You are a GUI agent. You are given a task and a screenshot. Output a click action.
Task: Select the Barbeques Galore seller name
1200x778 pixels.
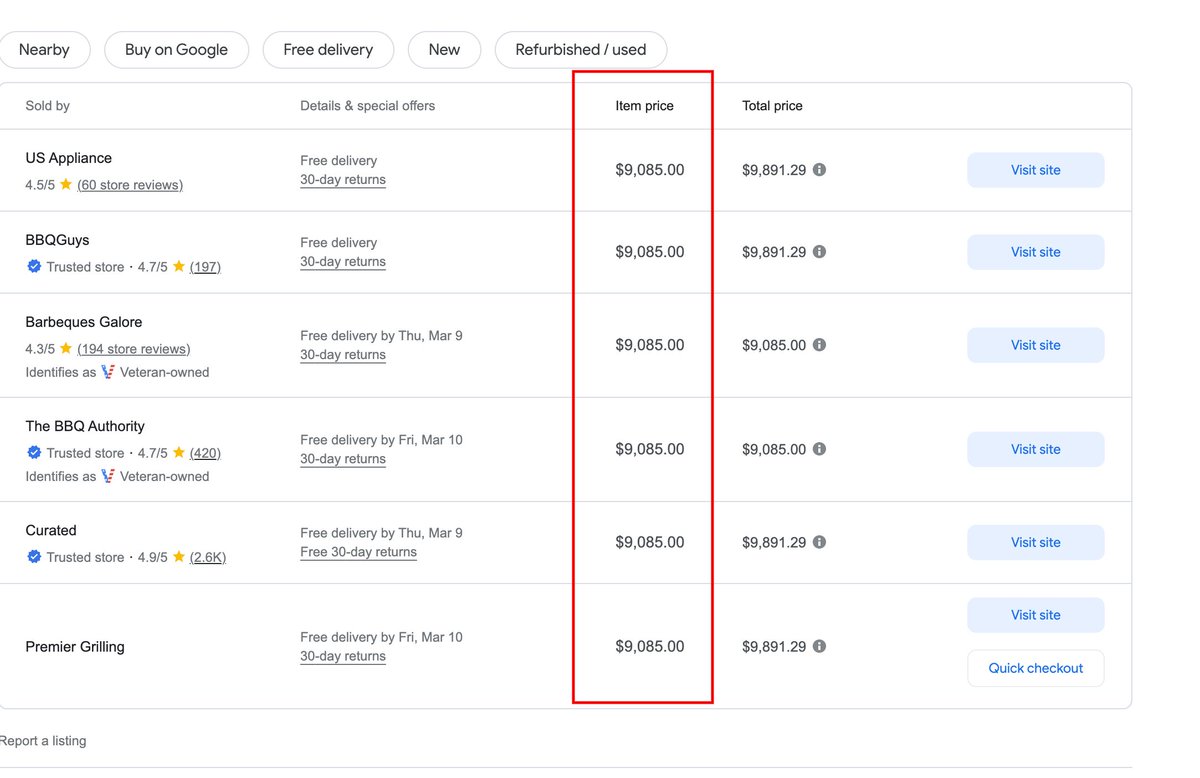[x=84, y=322]
